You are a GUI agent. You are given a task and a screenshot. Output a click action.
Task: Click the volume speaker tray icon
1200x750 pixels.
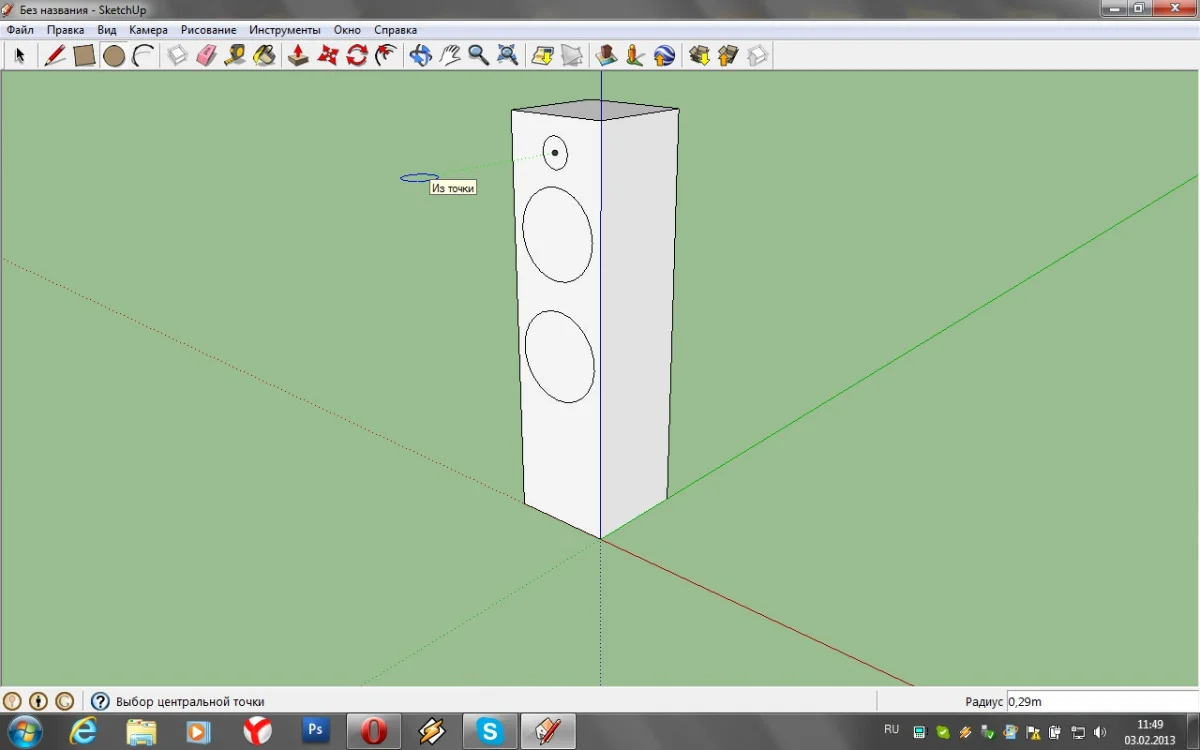(1100, 732)
